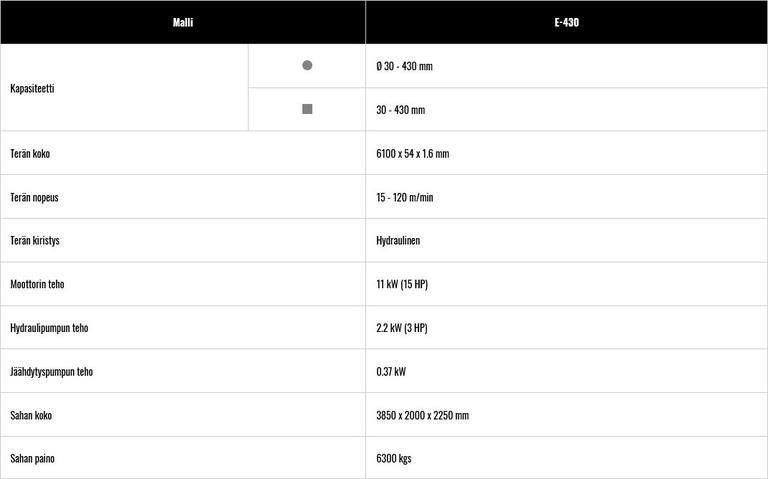The image size is (768, 479).
Task: Click the 6100 x 54 x 1.6 mm value
Action: tap(412, 154)
